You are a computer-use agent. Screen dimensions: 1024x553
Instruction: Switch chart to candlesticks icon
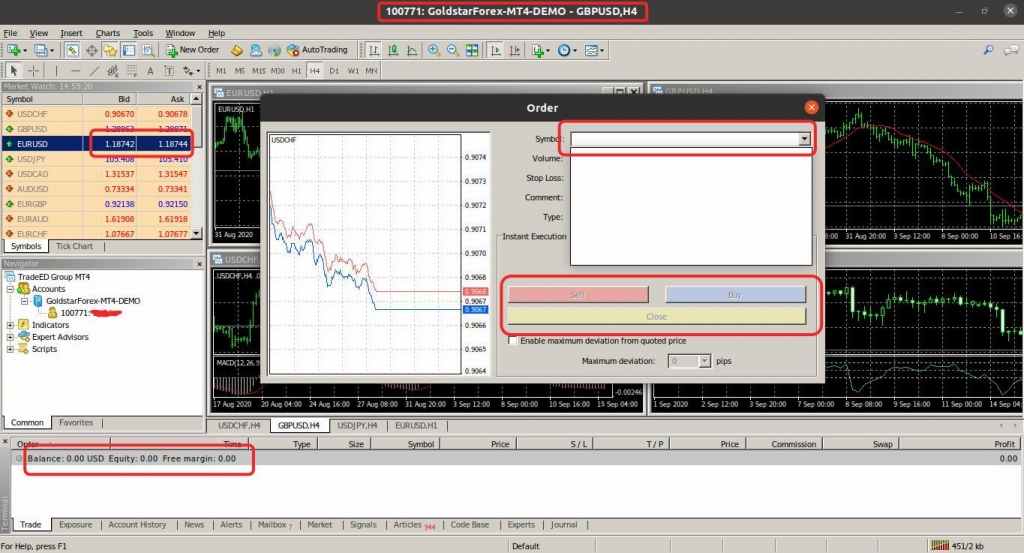392,50
